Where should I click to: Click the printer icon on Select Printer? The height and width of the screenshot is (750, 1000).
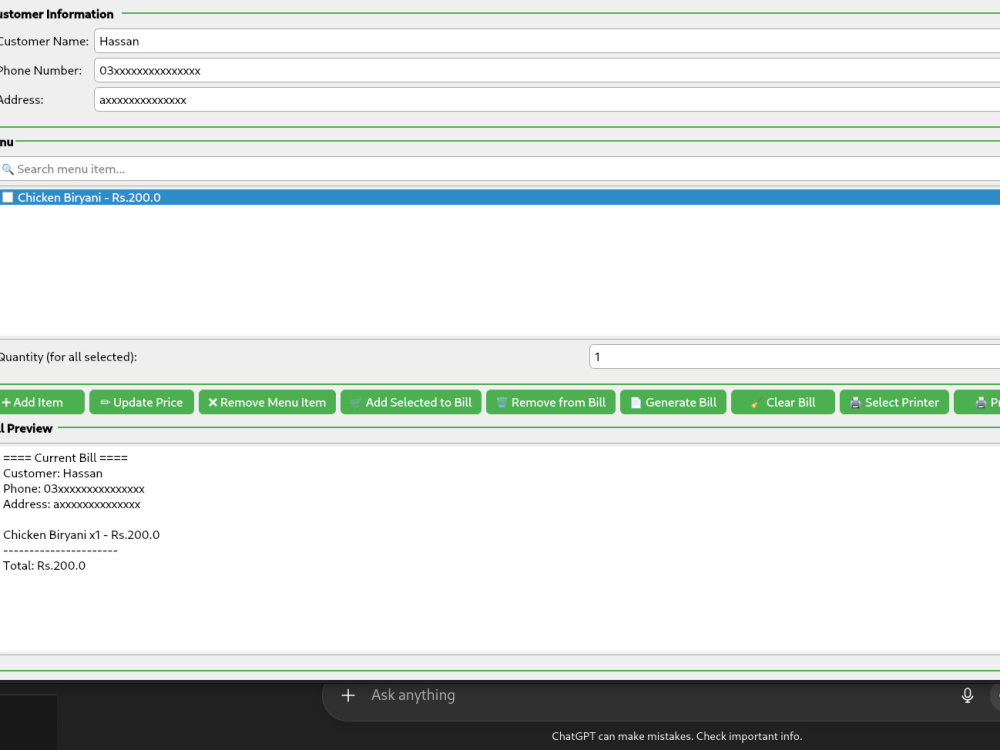[x=855, y=402]
